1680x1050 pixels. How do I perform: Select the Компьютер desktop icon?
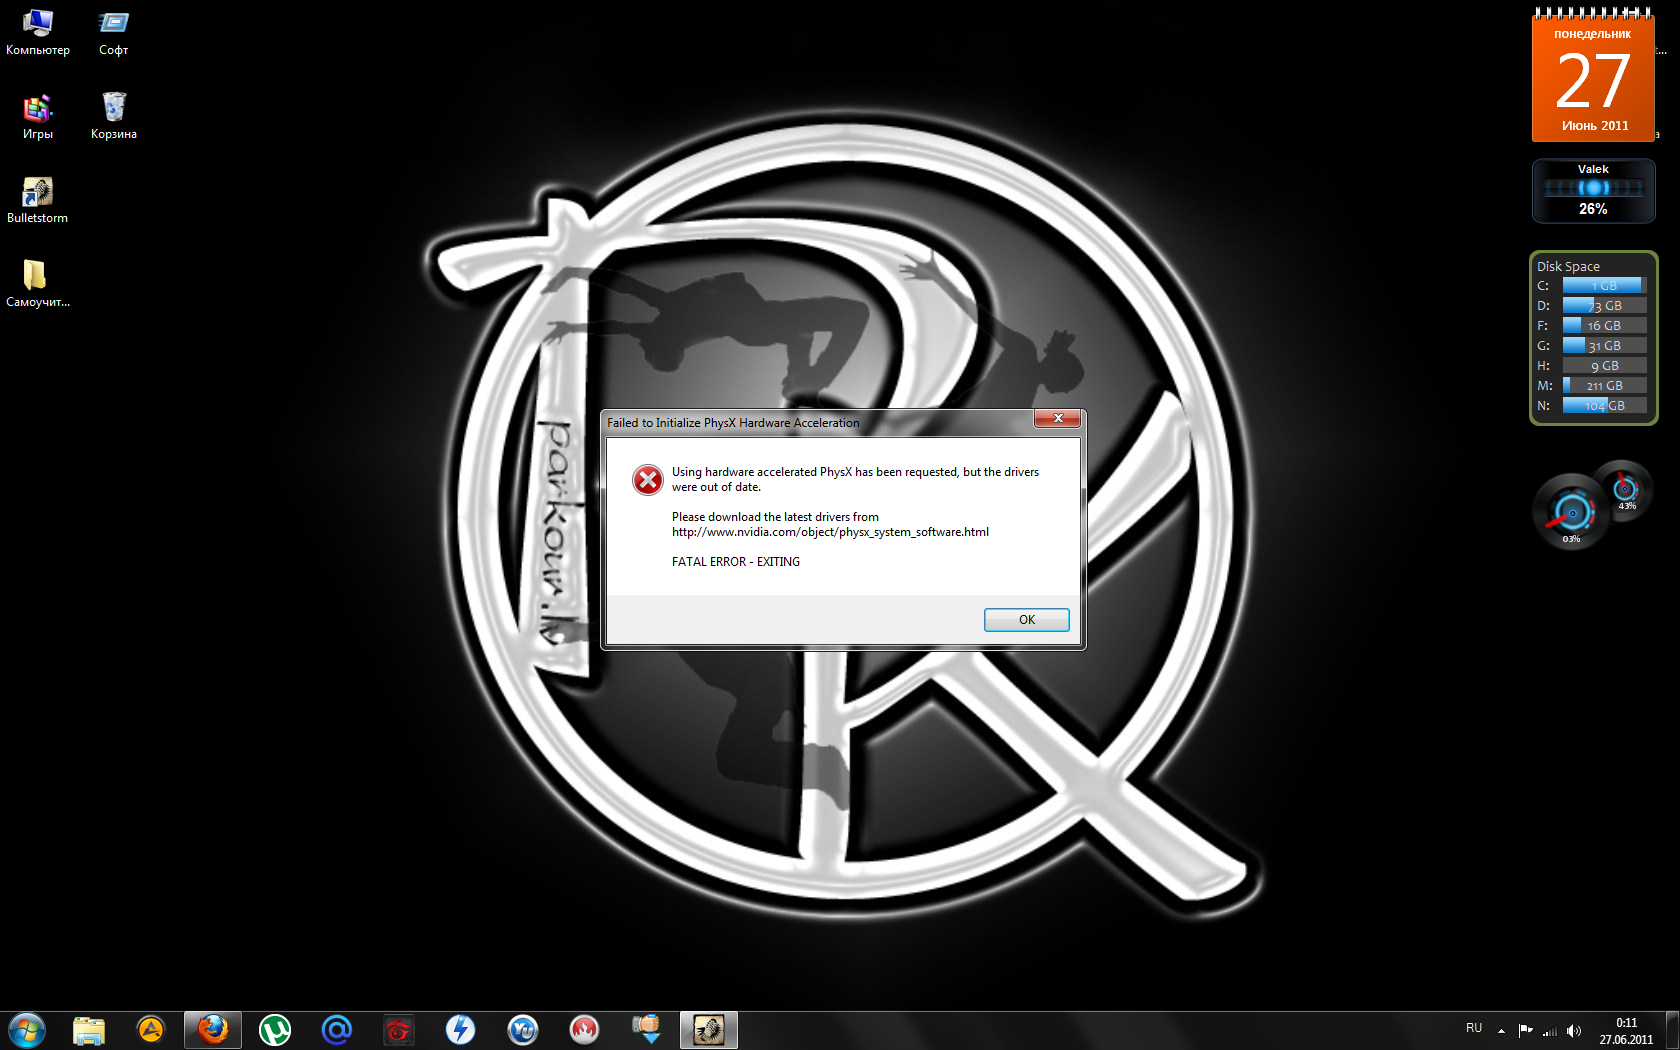pyautogui.click(x=38, y=32)
